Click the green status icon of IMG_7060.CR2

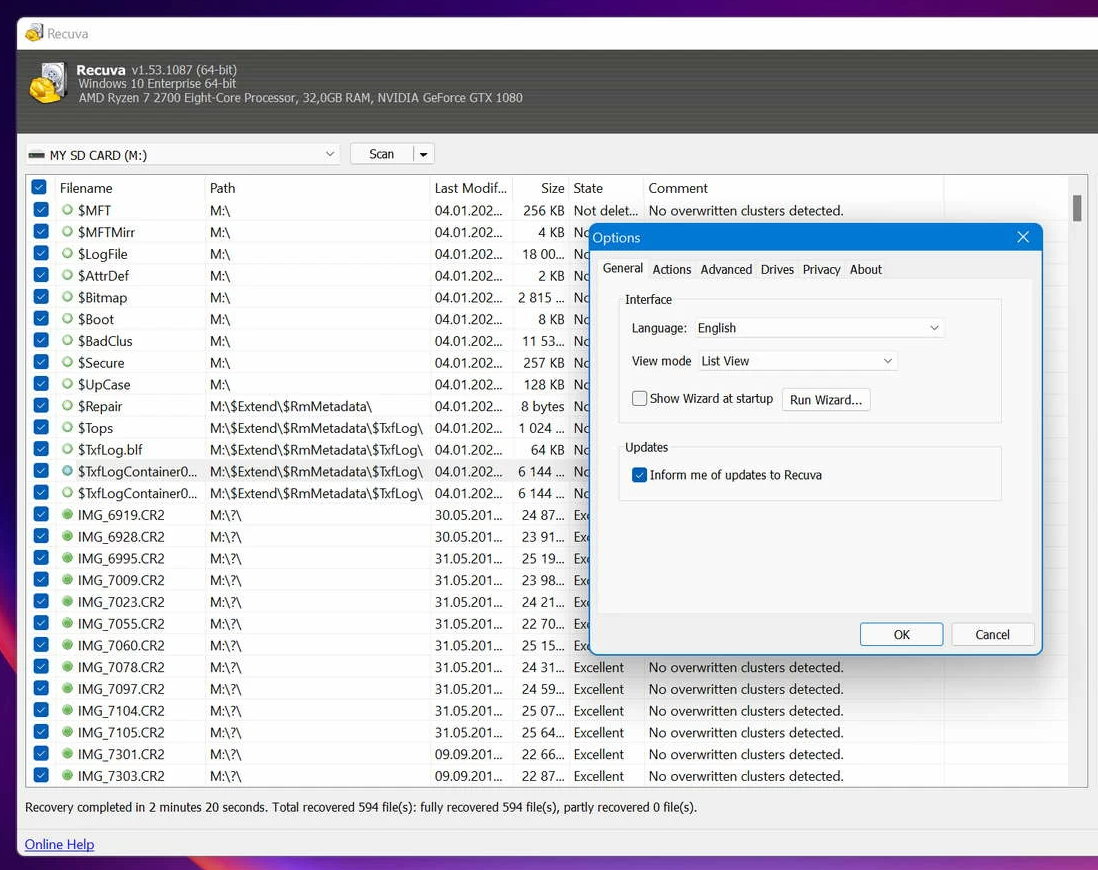[67, 644]
